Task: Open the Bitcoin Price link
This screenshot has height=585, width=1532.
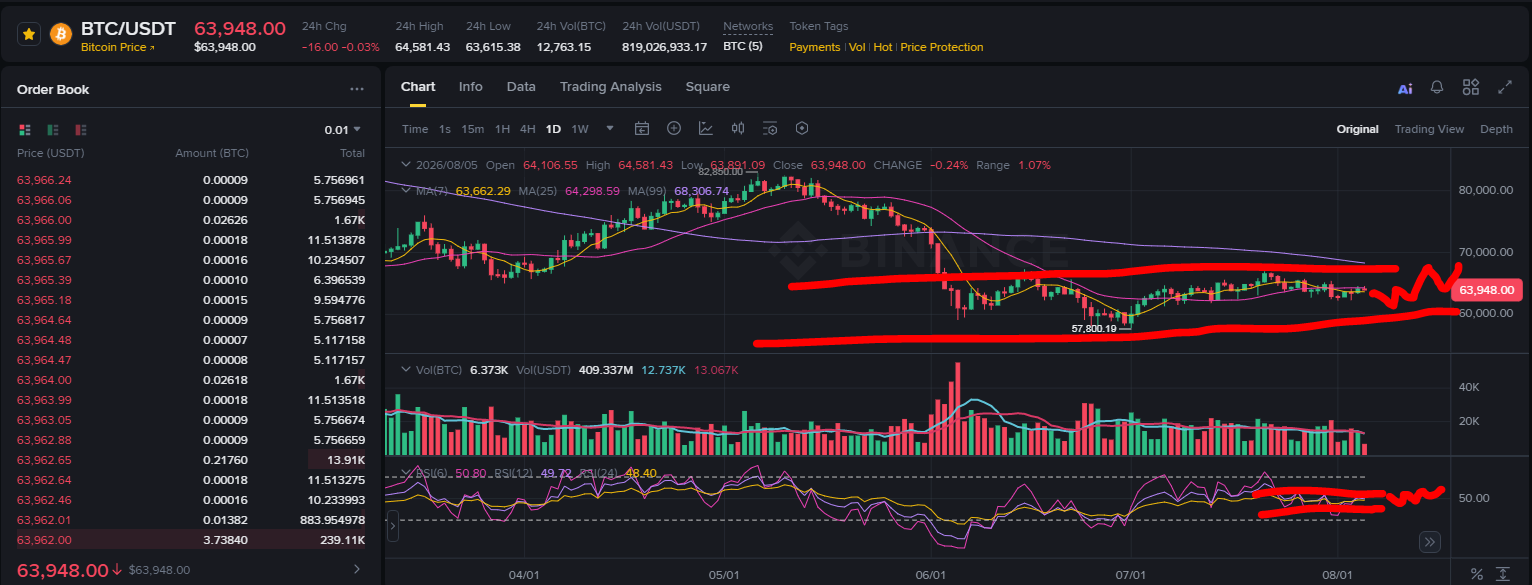Action: (118, 47)
